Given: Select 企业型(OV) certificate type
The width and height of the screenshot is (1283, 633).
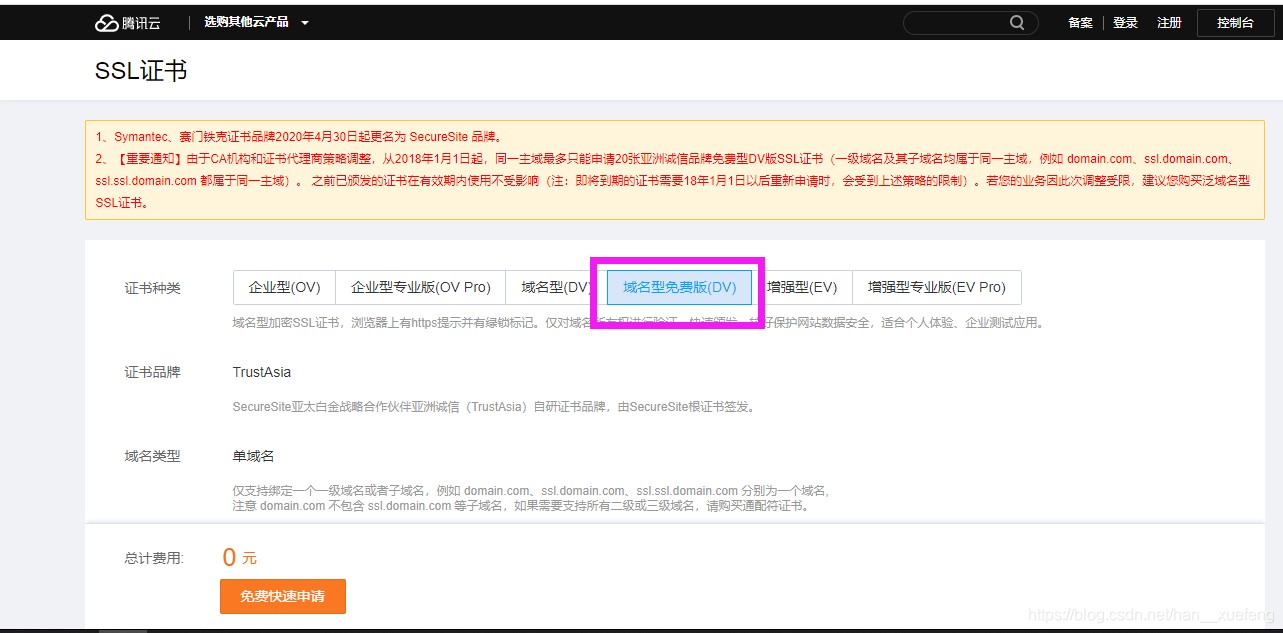Looking at the screenshot, I should coord(284,287).
